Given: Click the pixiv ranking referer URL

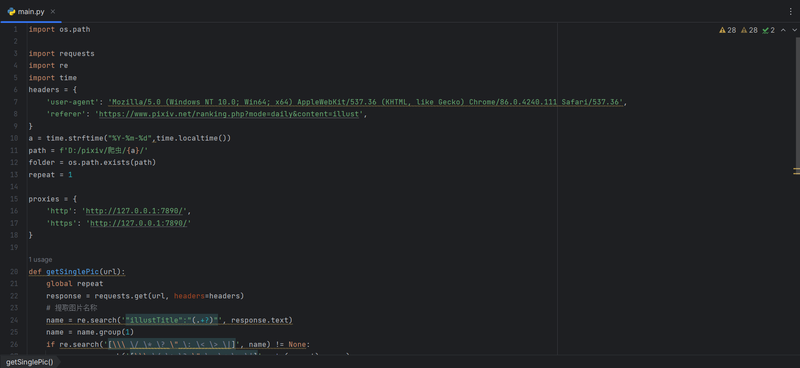Looking at the screenshot, I should click(229, 114).
